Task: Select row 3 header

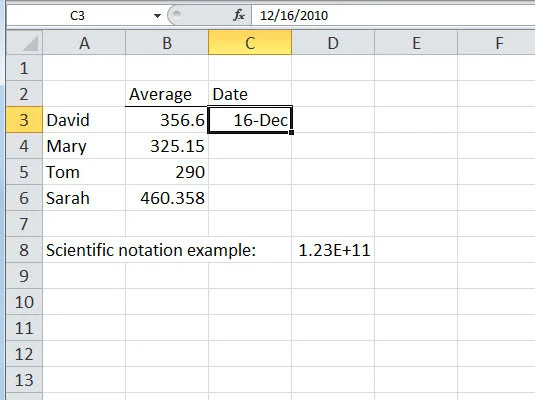Action: click(24, 120)
